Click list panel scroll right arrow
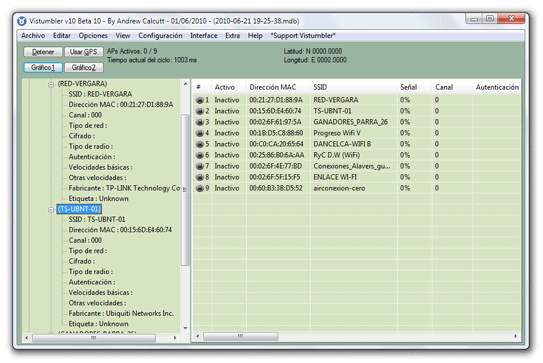This screenshot has height=363, width=543. pos(516,336)
